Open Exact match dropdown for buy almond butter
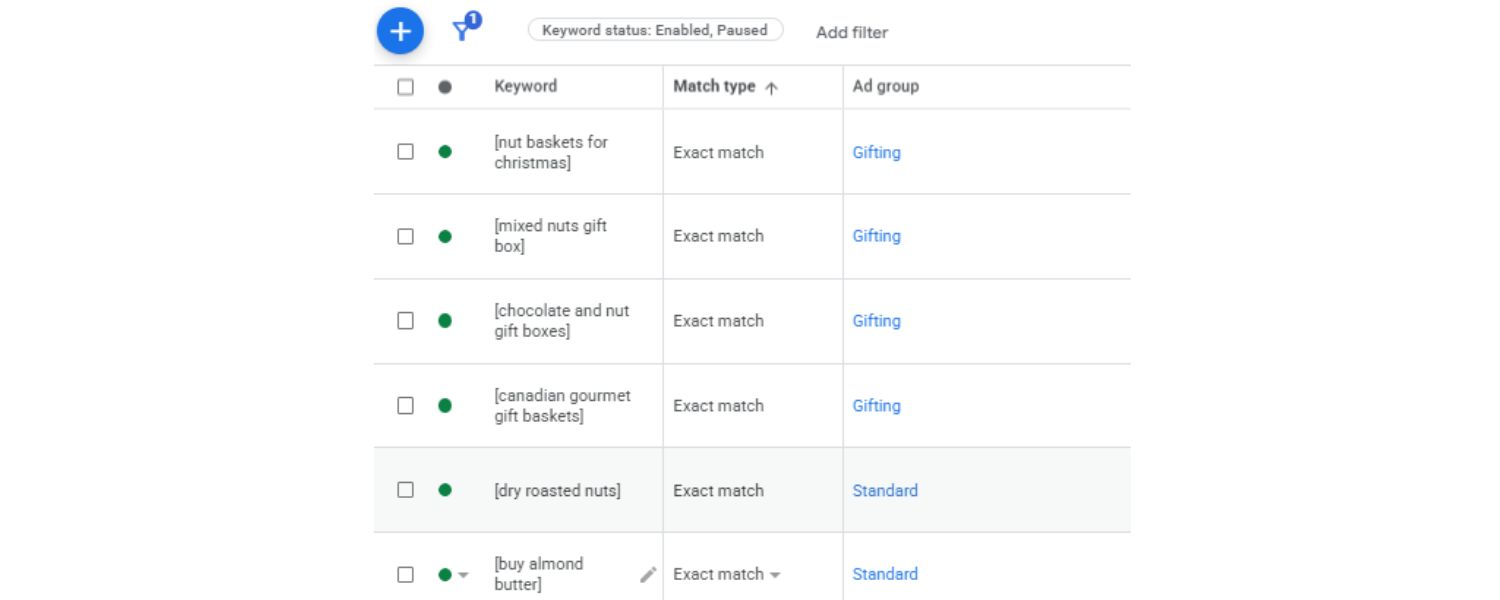 coord(775,575)
